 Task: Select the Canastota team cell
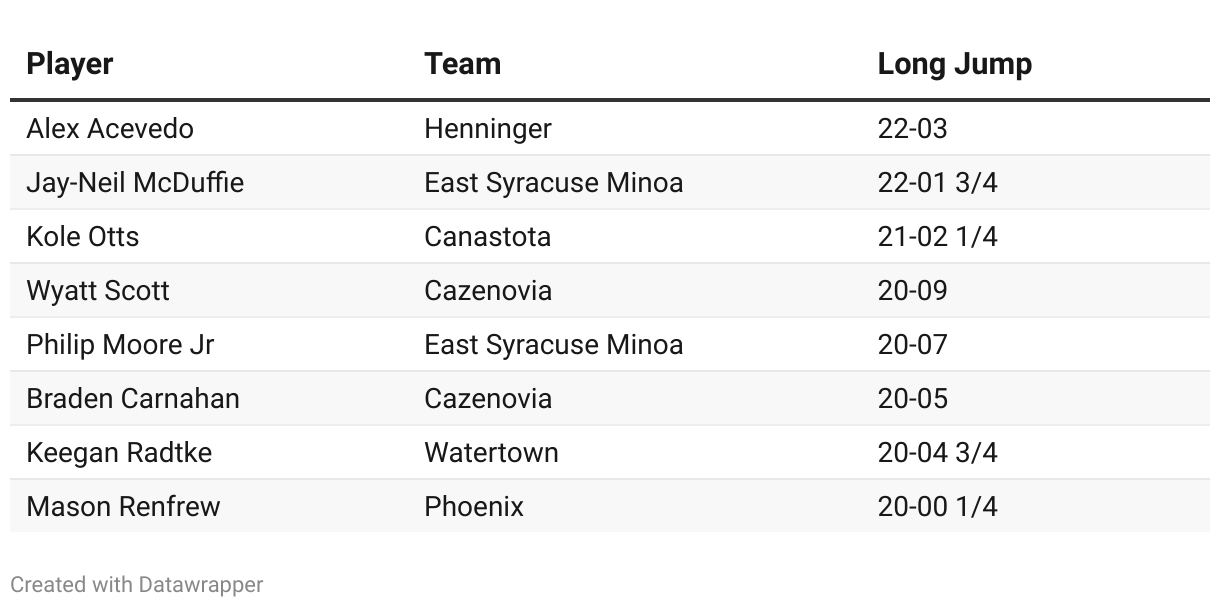pyautogui.click(x=487, y=237)
